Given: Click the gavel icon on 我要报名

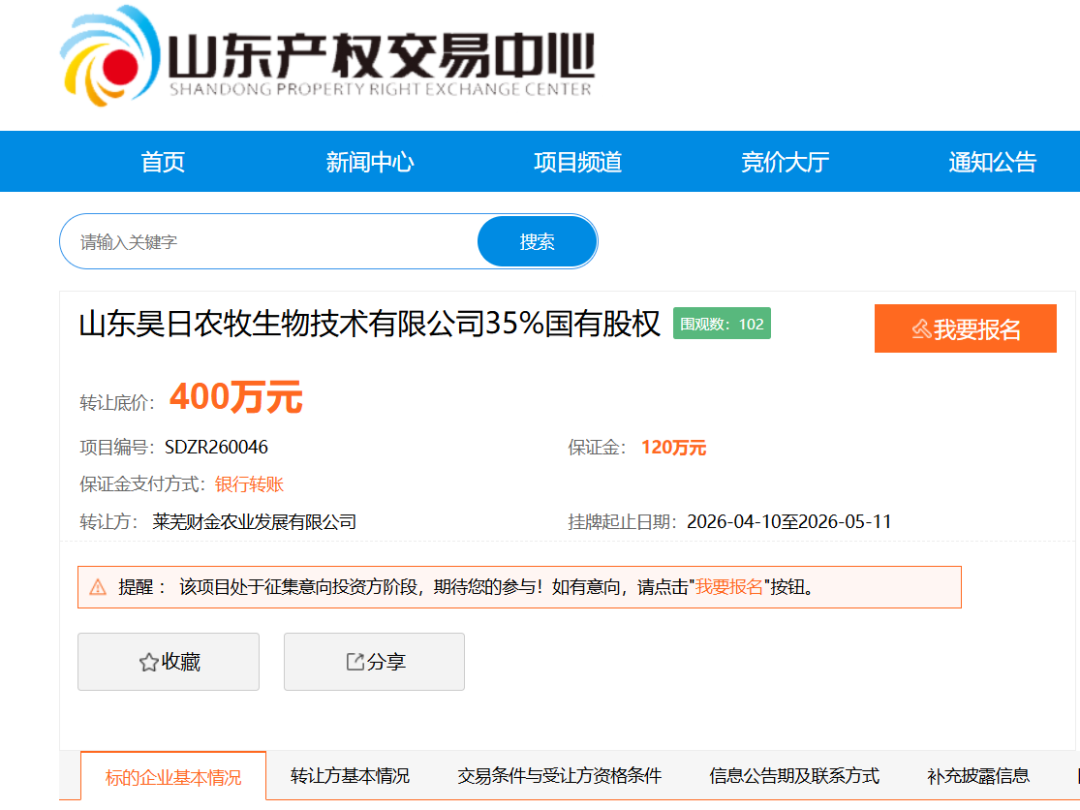Looking at the screenshot, I should (921, 329).
